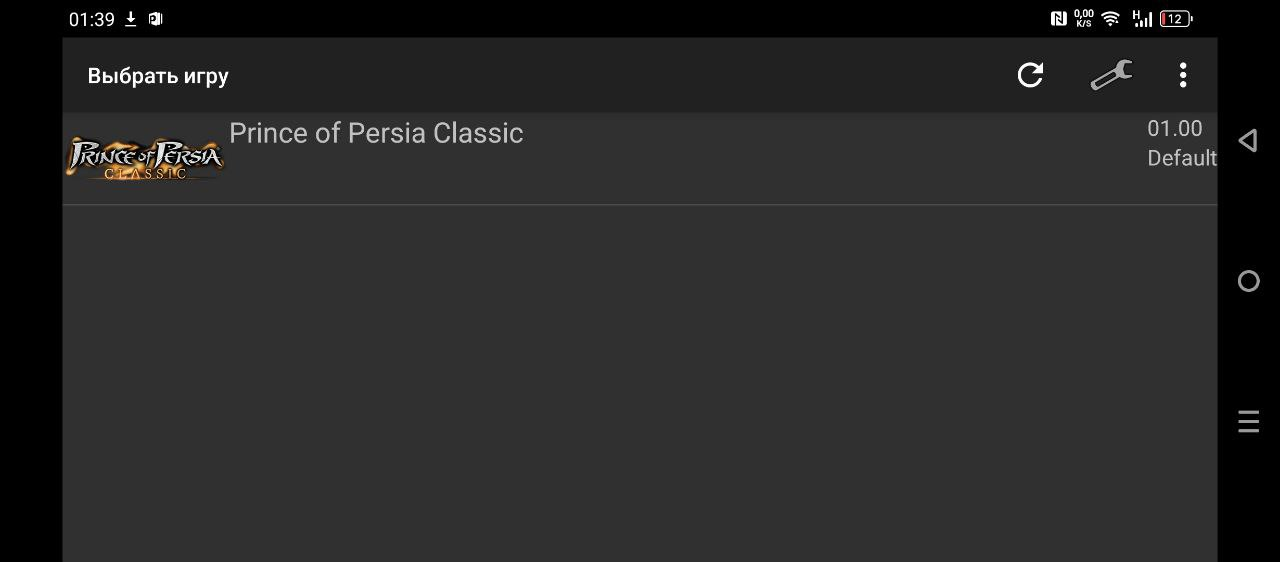The image size is (1280, 562).
Task: Tap the mobile signal strength icon
Action: [x=1141, y=19]
